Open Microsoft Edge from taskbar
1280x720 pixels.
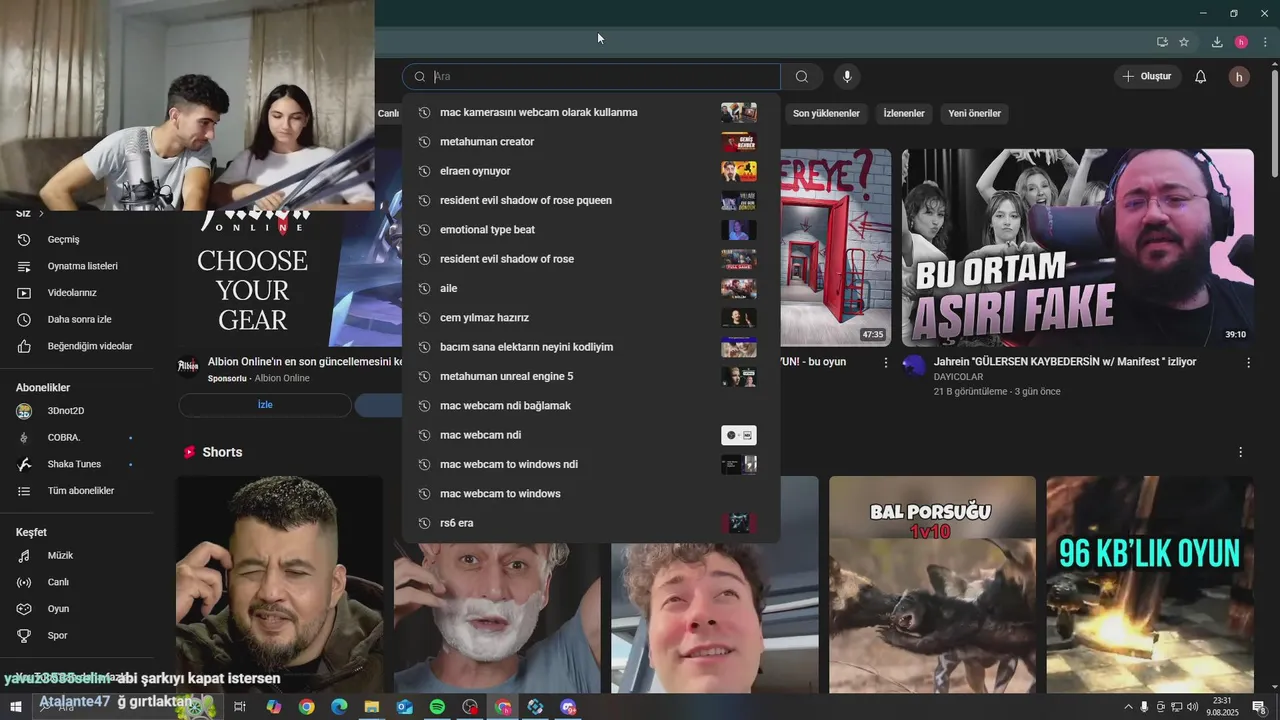(339, 707)
